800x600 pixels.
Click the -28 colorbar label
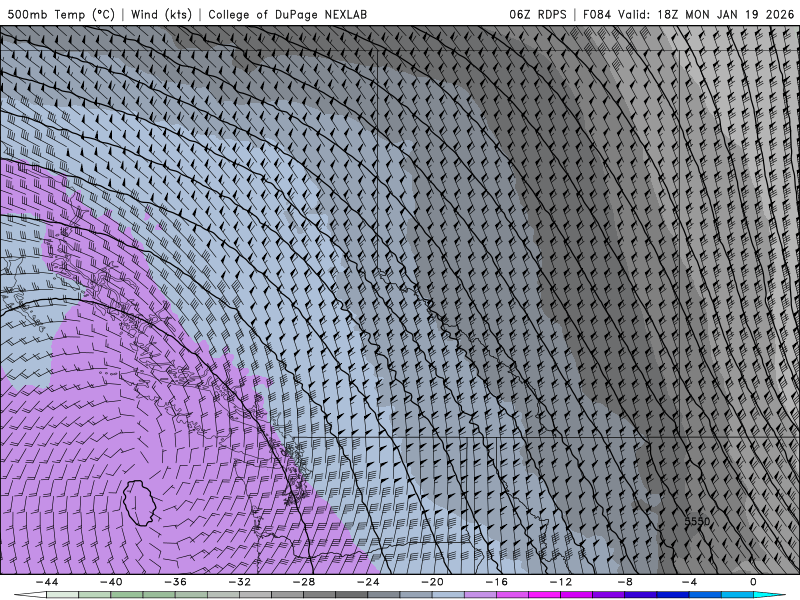304,582
